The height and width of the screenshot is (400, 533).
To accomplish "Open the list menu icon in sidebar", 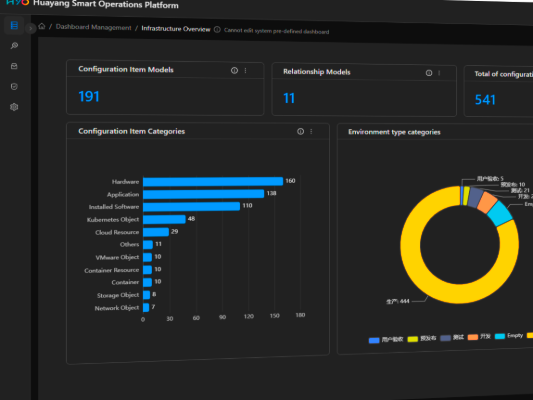I will coord(14,25).
